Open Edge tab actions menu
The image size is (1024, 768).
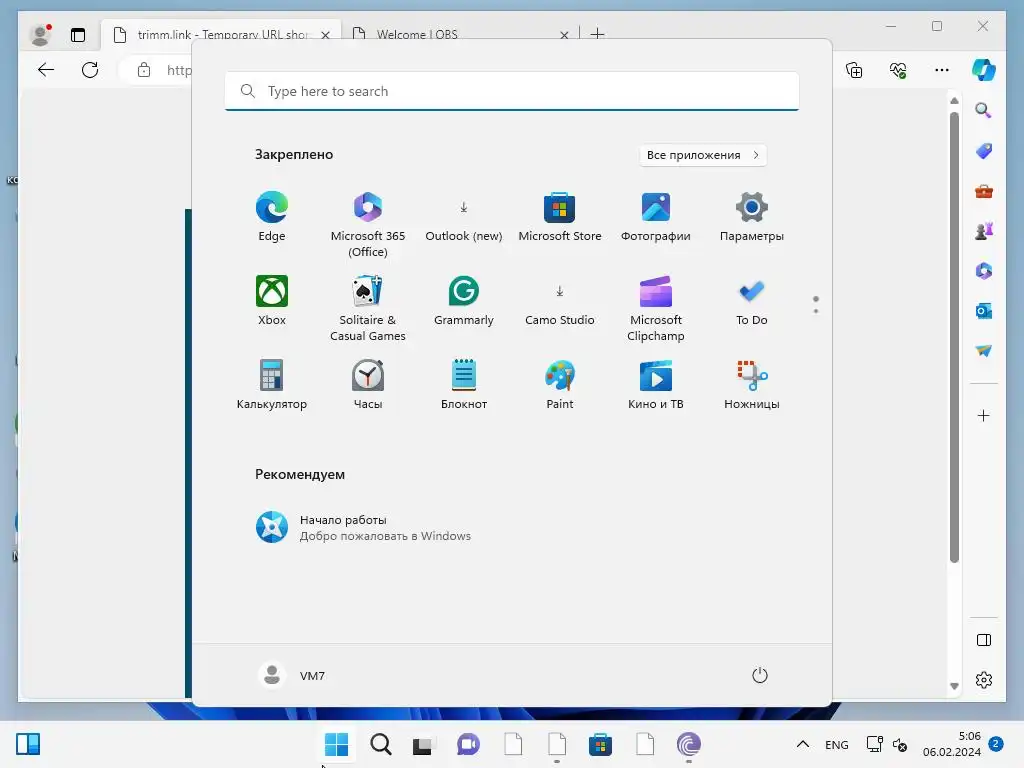[78, 35]
